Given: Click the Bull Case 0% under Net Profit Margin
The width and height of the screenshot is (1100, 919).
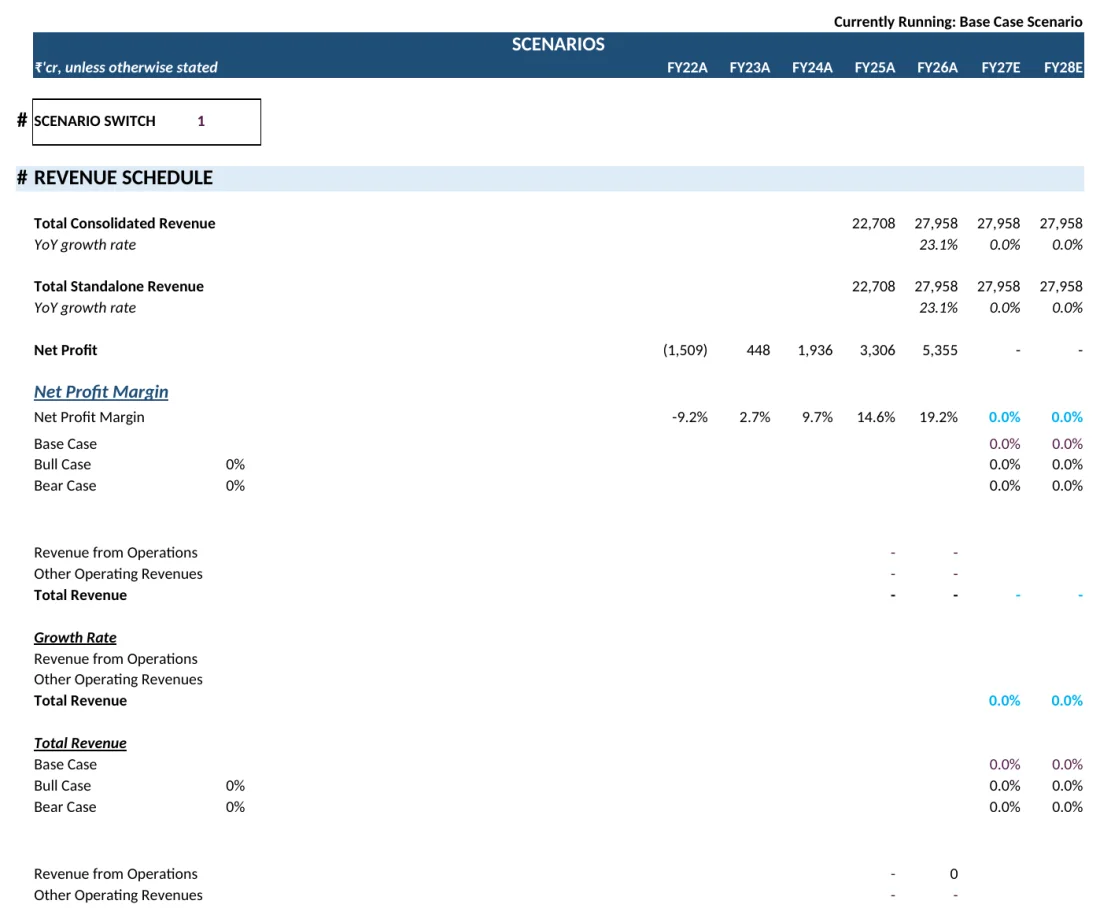Looking at the screenshot, I should tap(235, 464).
